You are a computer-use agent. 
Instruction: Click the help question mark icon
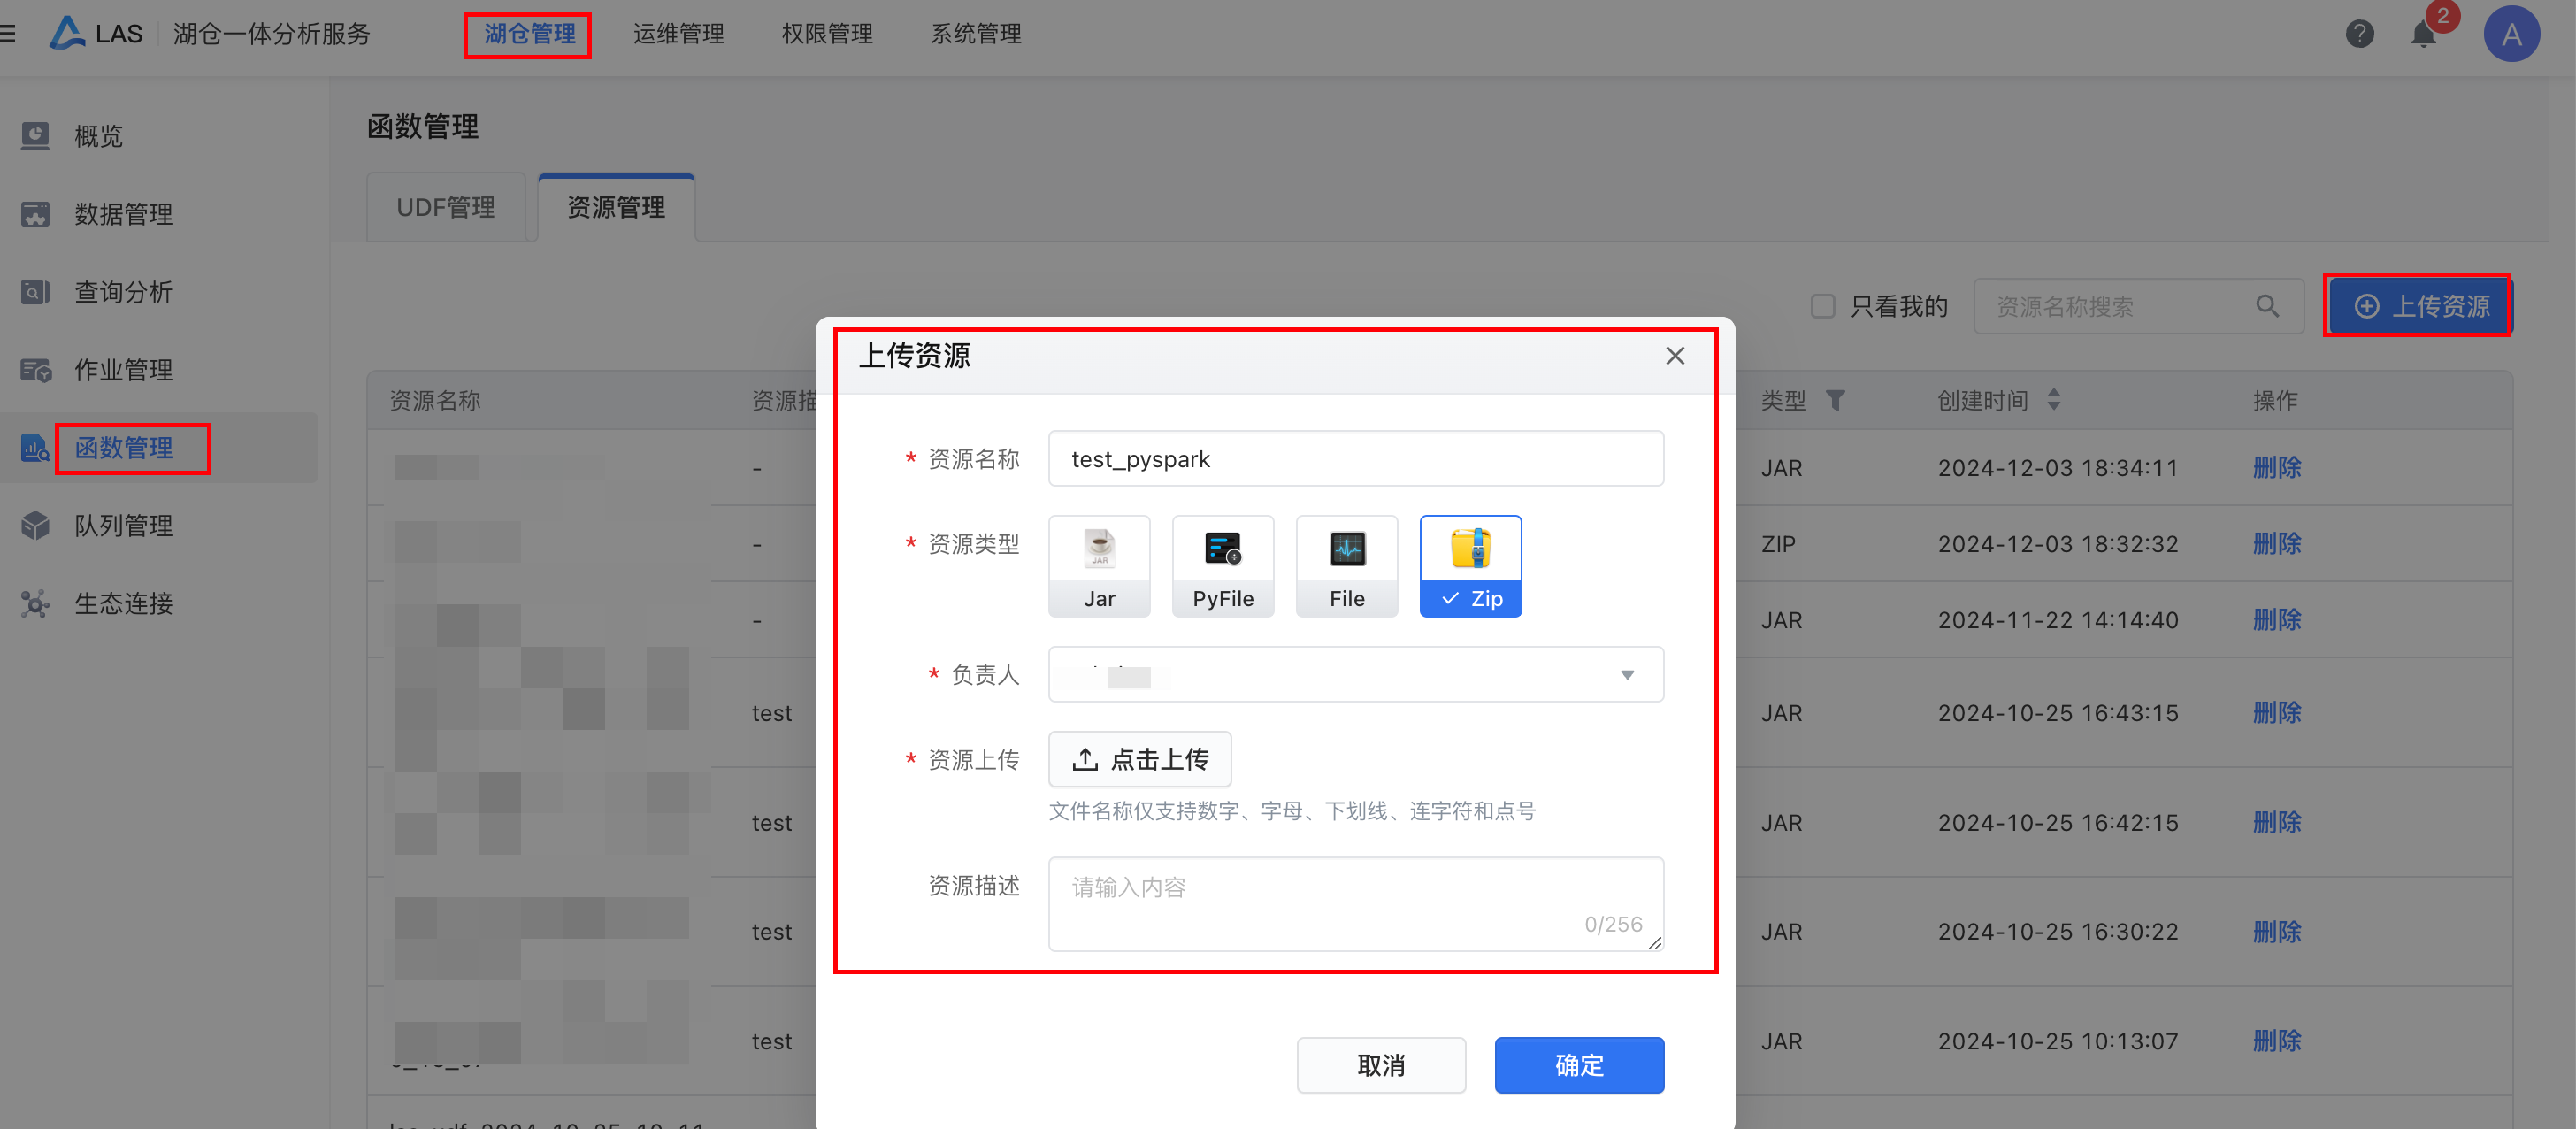(2359, 34)
